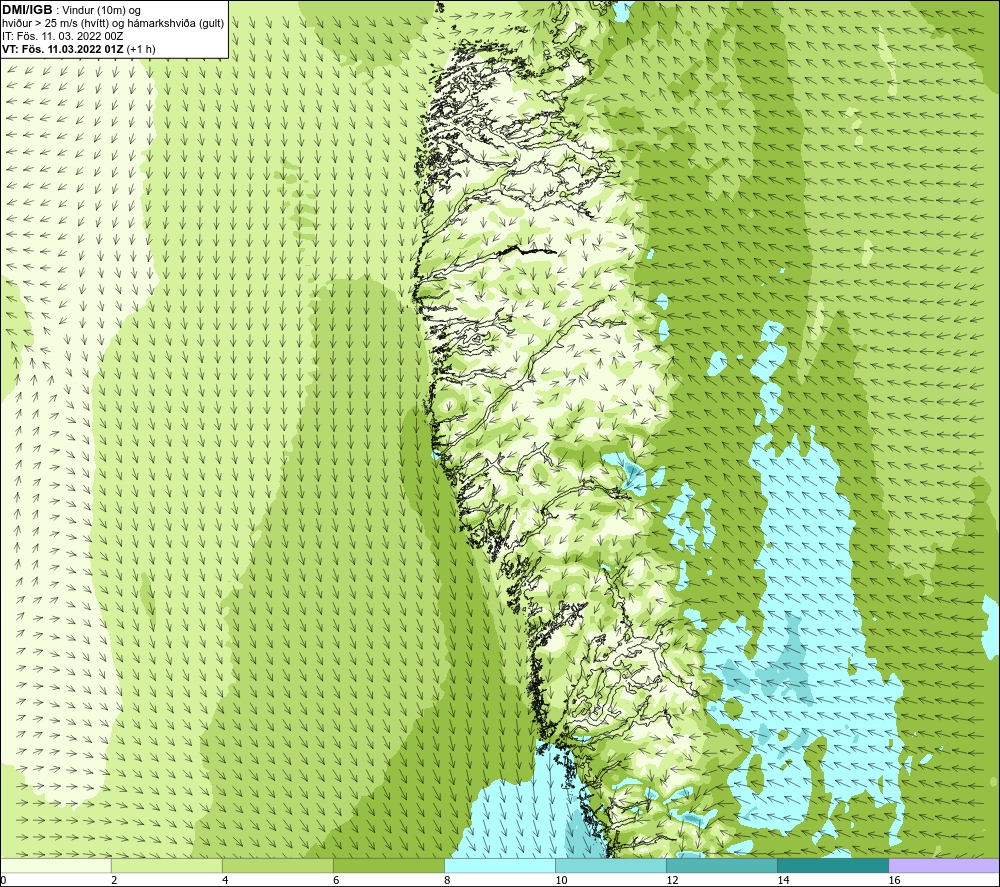Click the 0-2 m/s palest legend swatch

[x=56, y=866]
